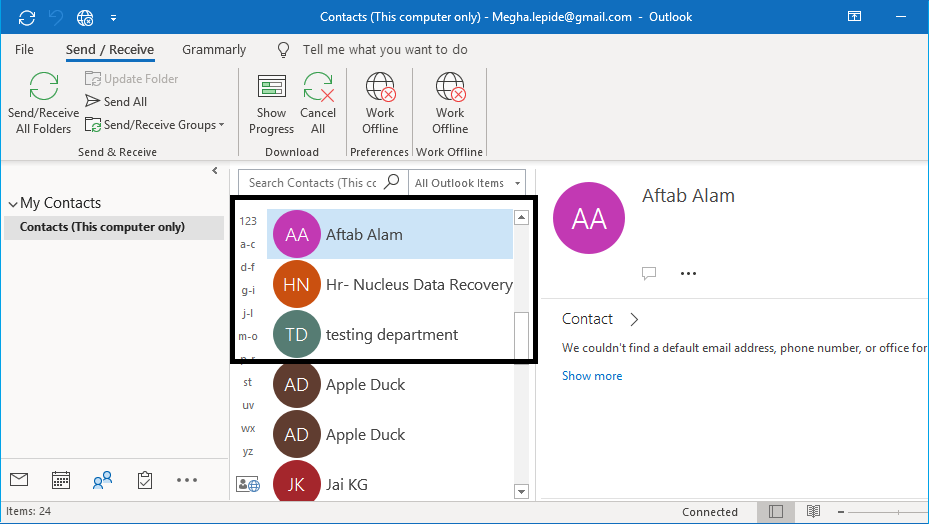This screenshot has height=524, width=929.
Task: Toggle Work Offline in Preferences group
Action: [380, 104]
